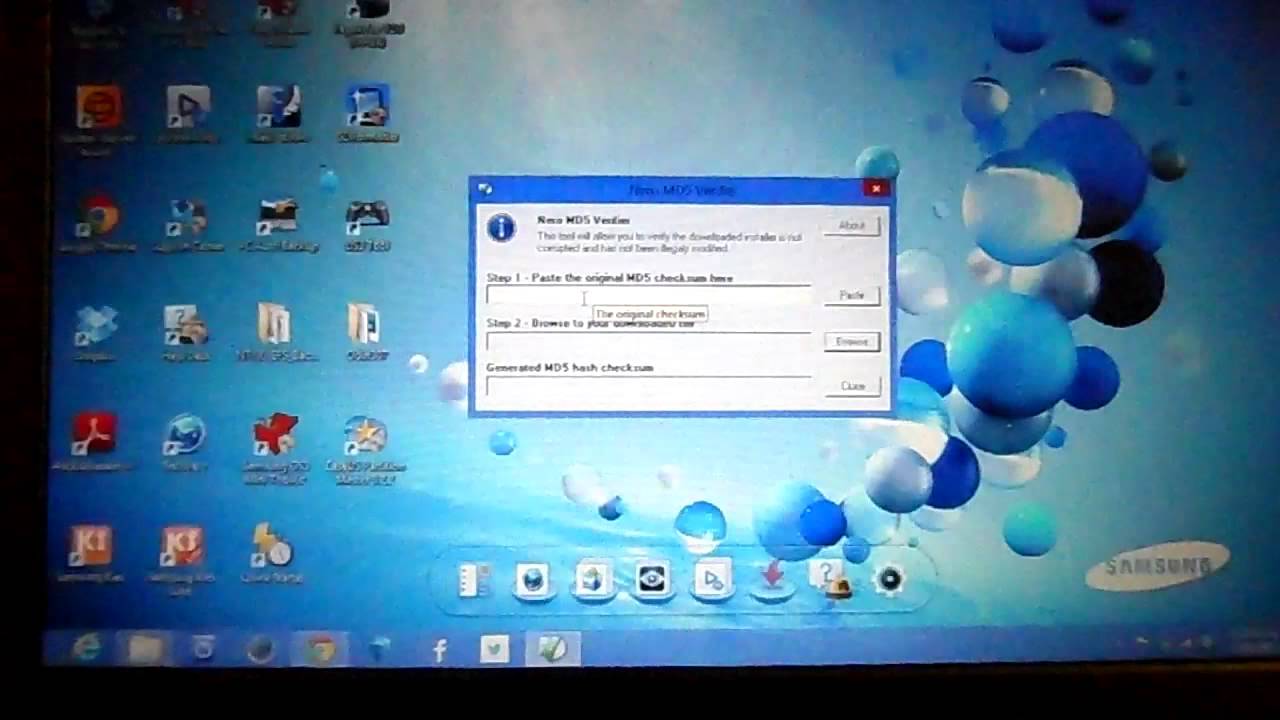Viewport: 1280px width, 720px height.
Task: Open the play-triangle media desktop shortcut
Action: tap(187, 108)
